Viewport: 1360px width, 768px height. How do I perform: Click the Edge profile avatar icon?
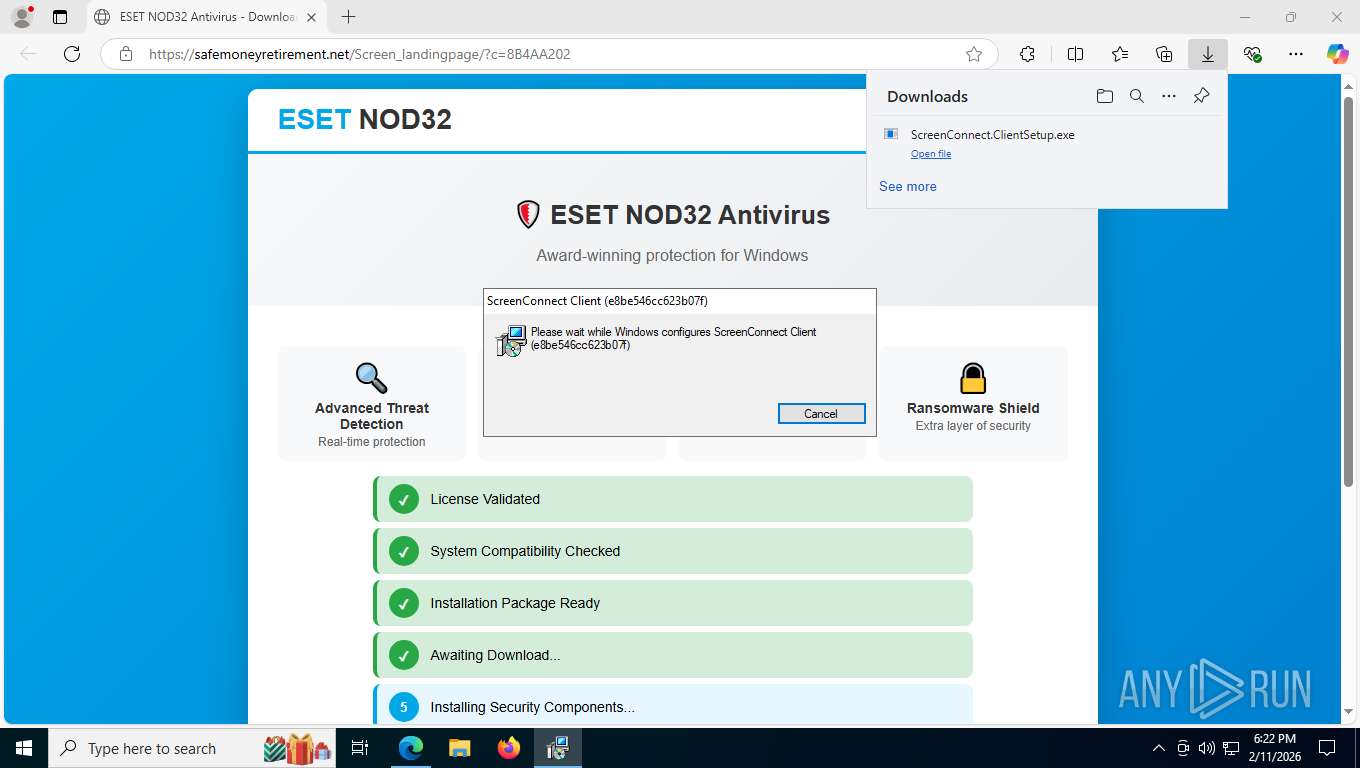[22, 17]
